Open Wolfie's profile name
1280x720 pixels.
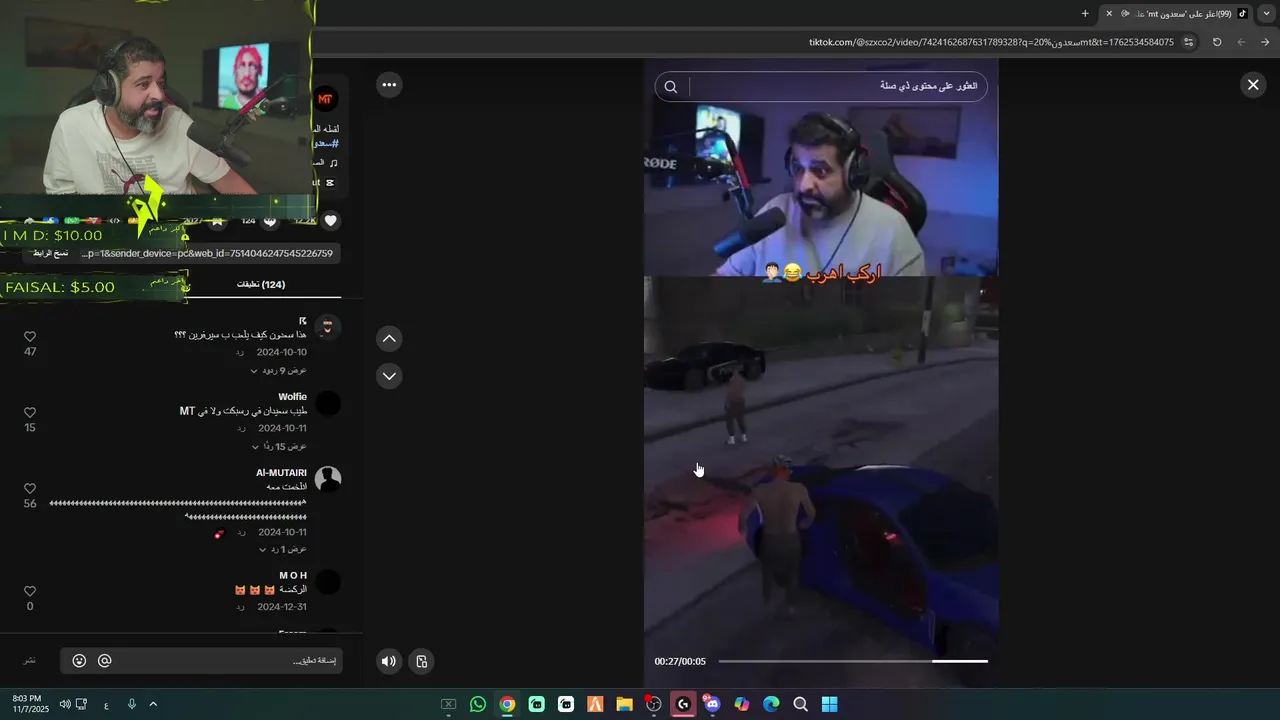point(293,397)
